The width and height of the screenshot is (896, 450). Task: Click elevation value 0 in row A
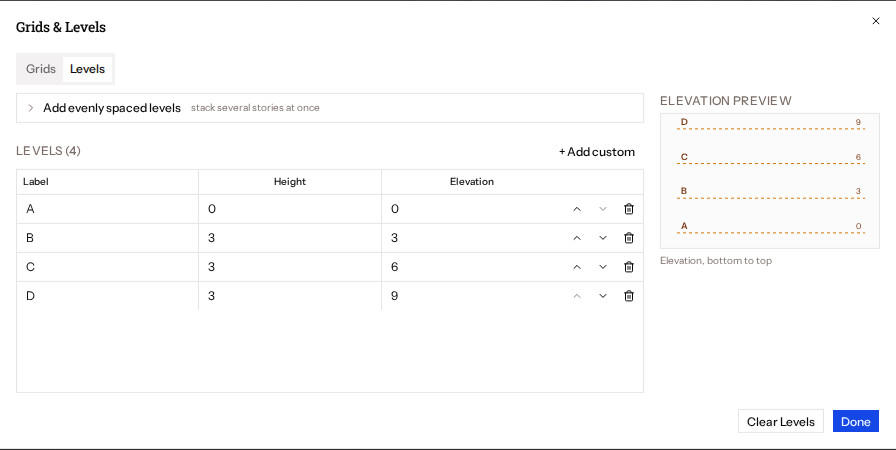(x=394, y=209)
